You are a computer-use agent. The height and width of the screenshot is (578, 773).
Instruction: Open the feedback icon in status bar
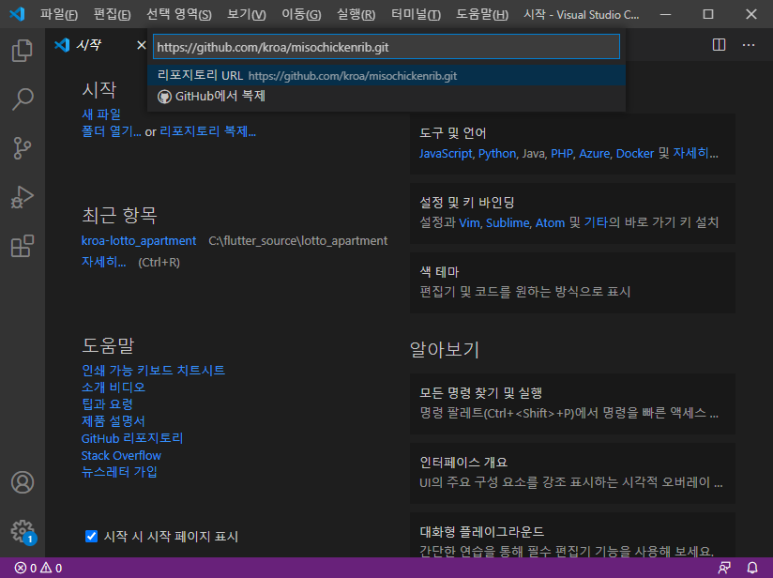[724, 568]
